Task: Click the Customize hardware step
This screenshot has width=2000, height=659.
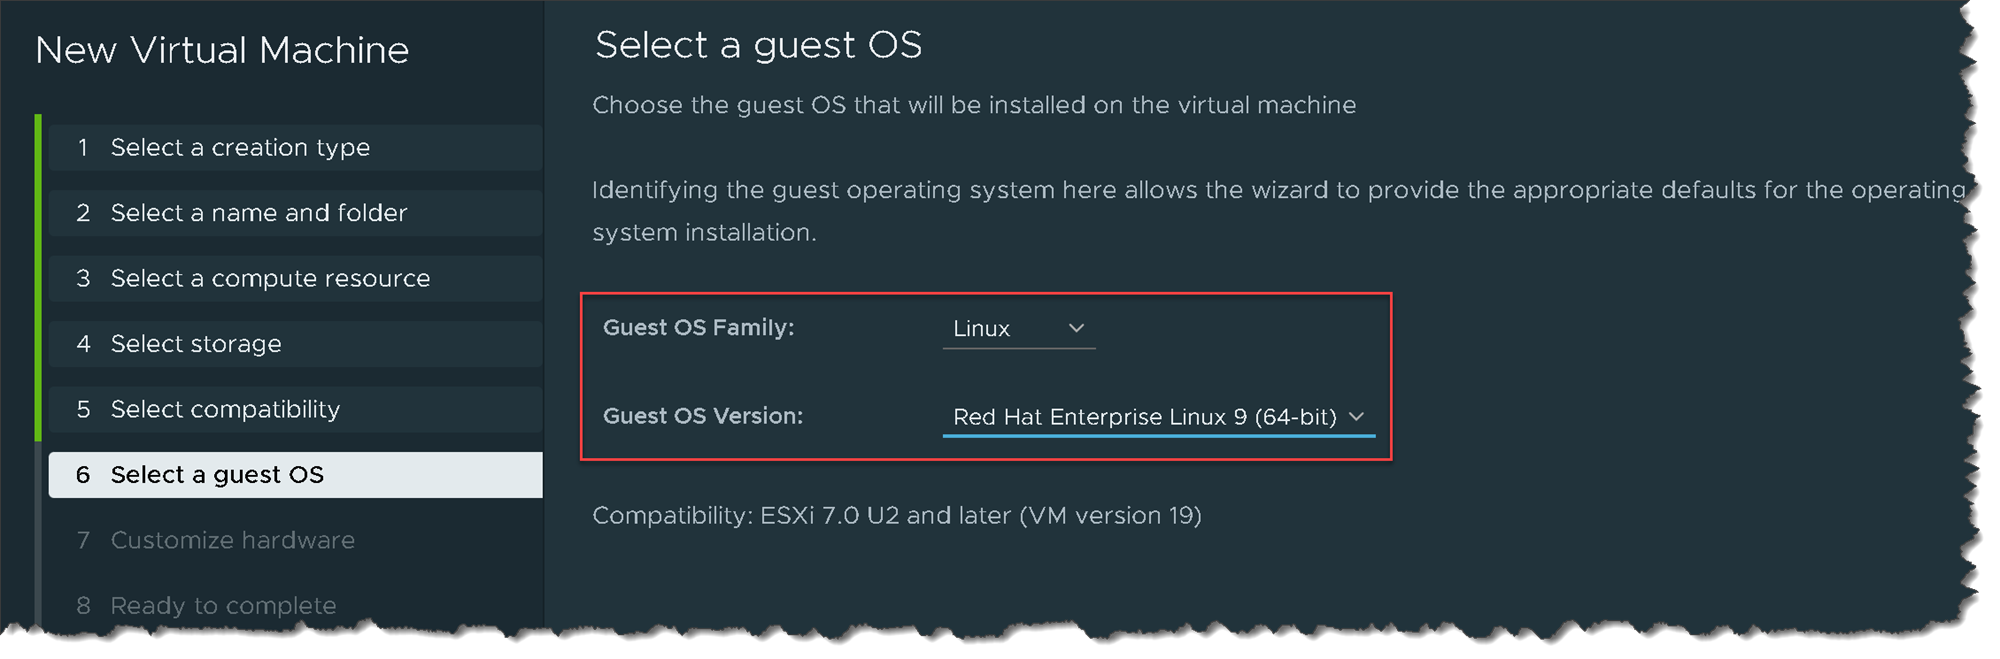Action: pos(232,541)
